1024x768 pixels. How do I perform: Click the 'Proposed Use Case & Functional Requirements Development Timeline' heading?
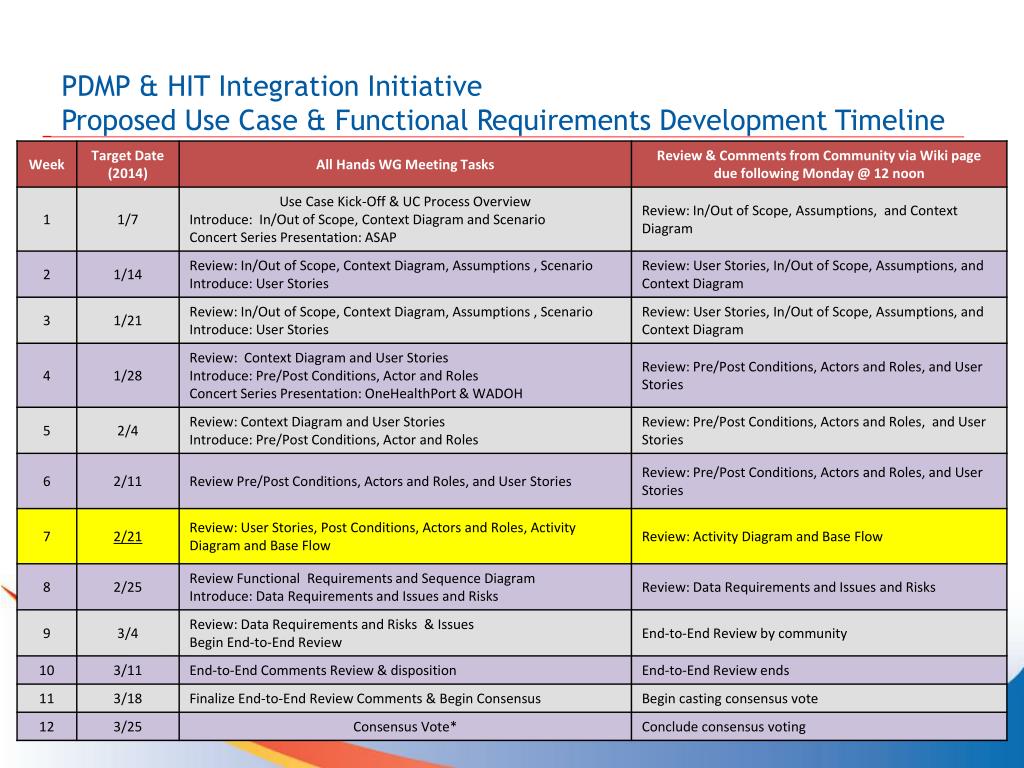503,121
